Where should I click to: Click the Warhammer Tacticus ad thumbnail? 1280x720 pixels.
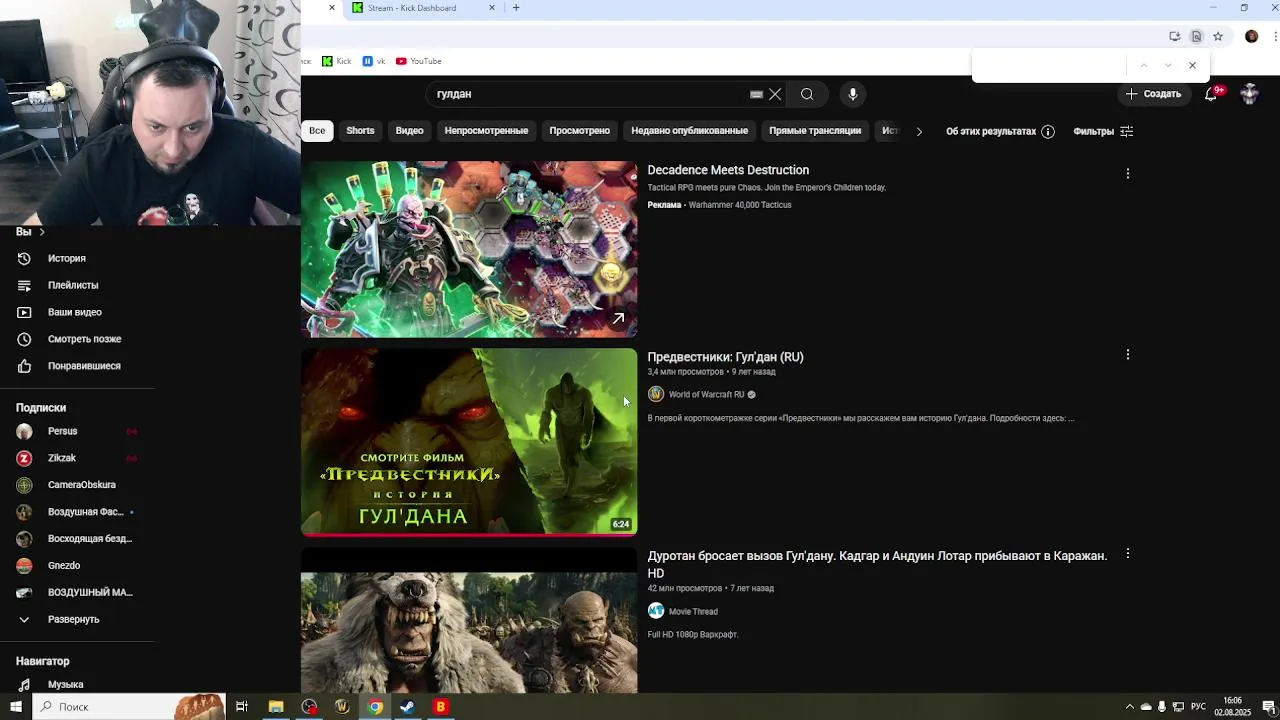coord(469,249)
